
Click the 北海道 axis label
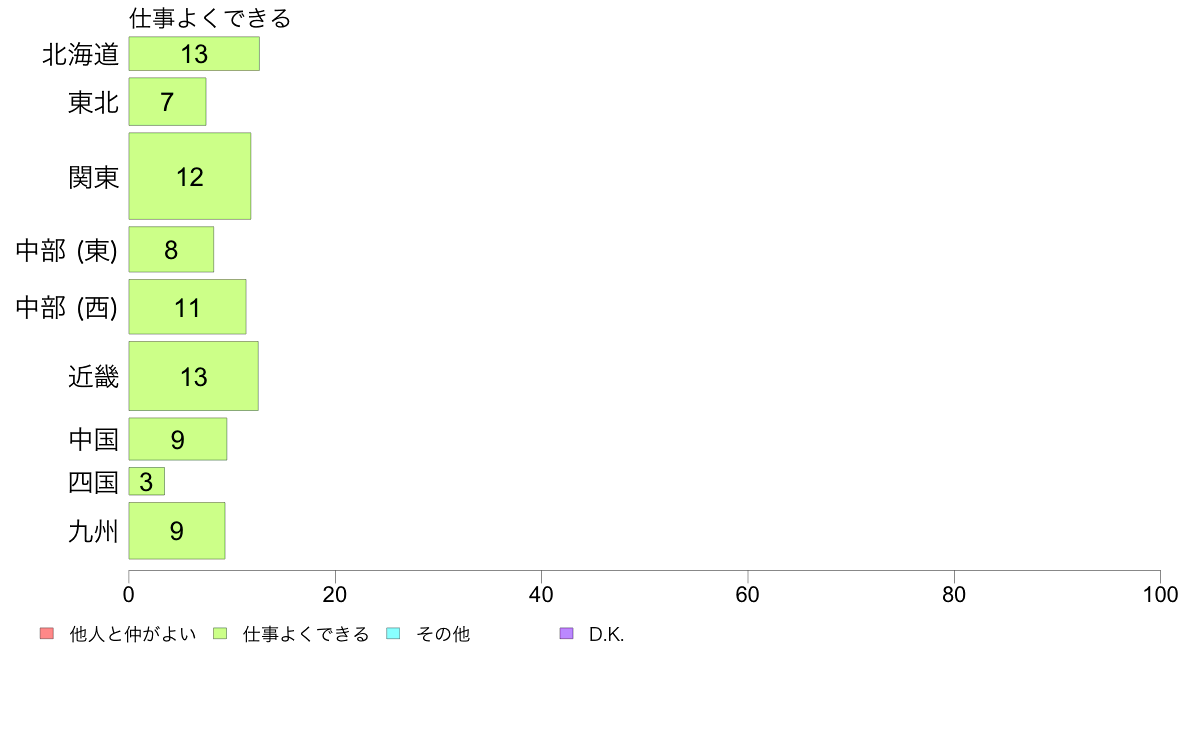pyautogui.click(x=81, y=55)
